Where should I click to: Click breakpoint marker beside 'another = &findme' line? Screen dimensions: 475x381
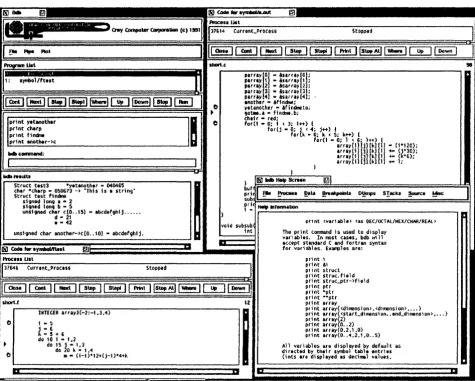click(215, 107)
